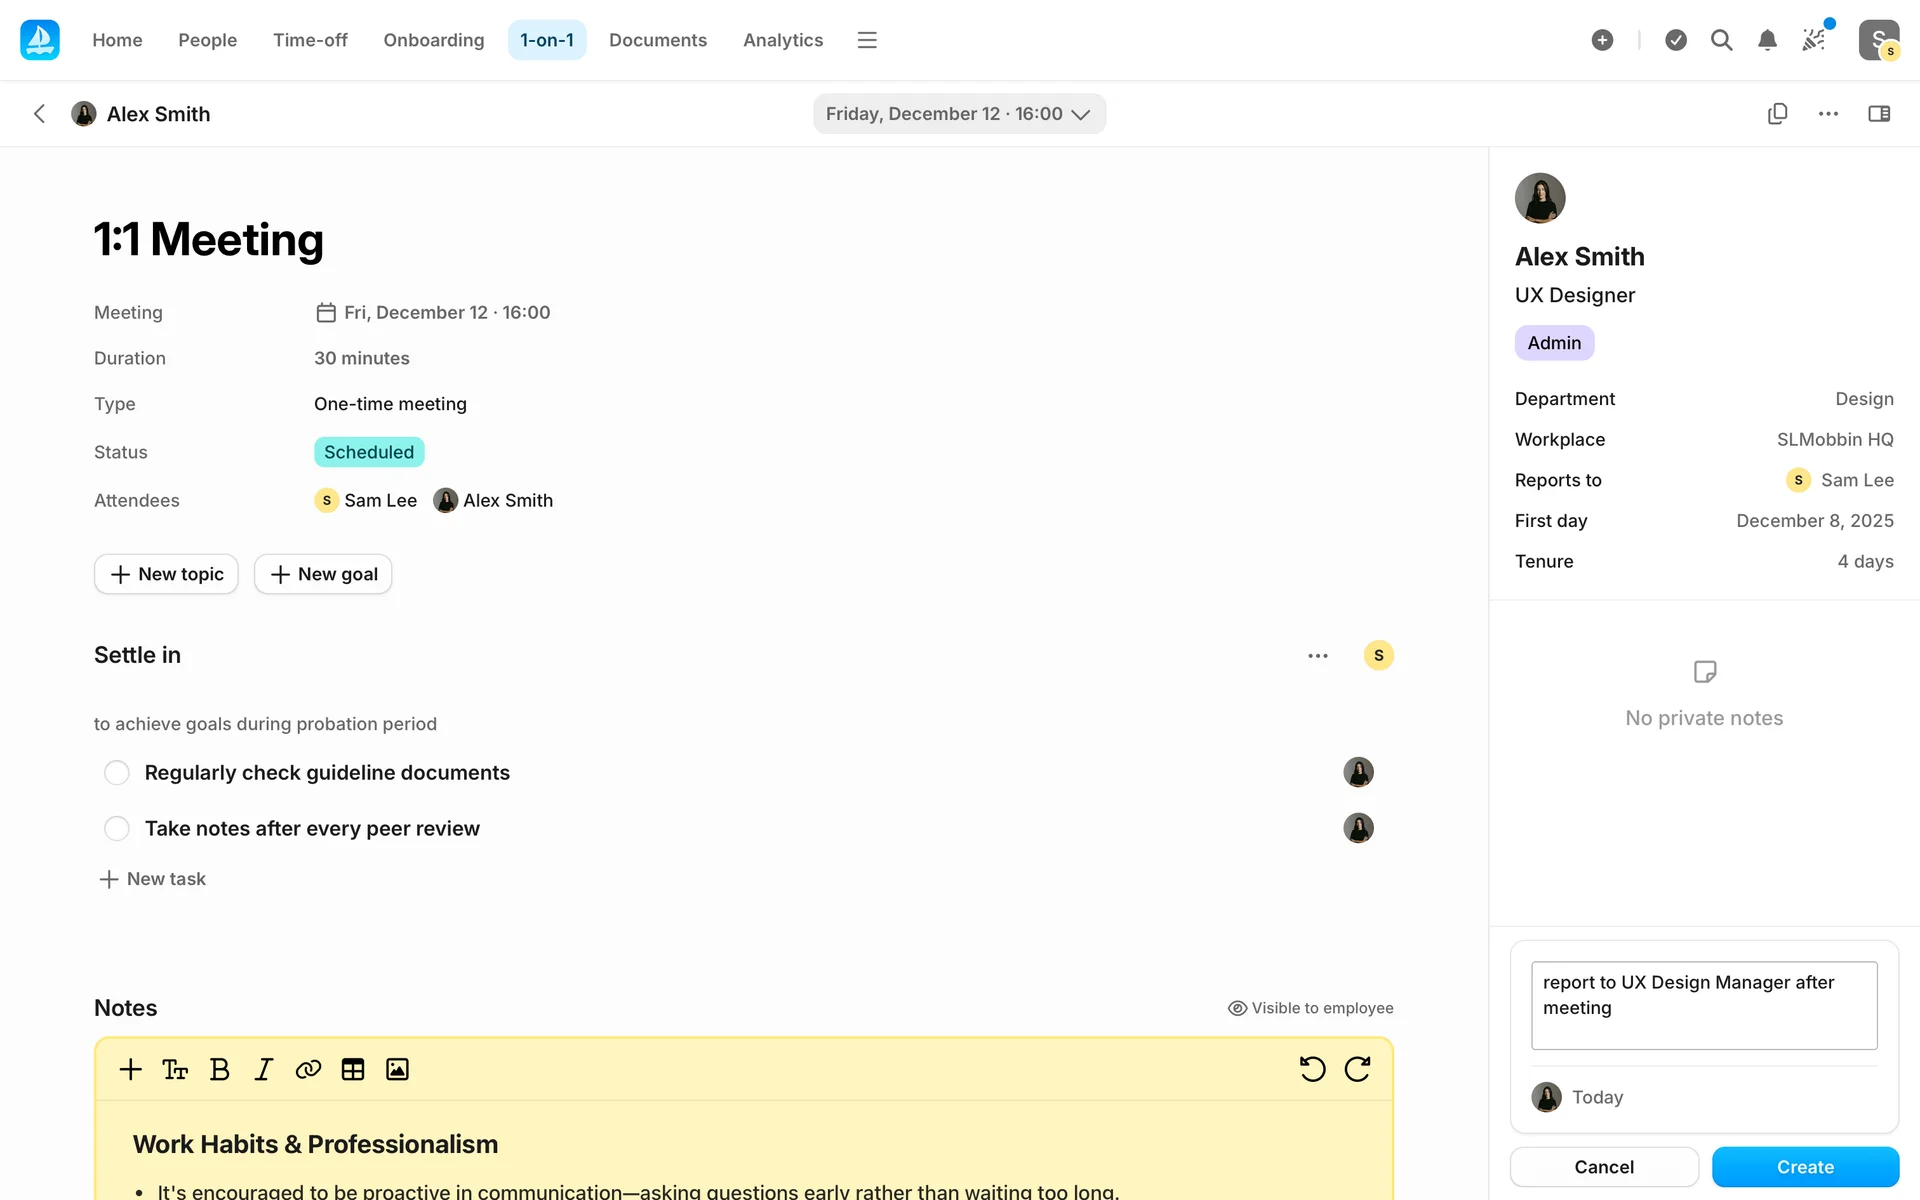This screenshot has height=1200, width=1920.
Task: Expand the Friday, December 12 date dropdown
Action: point(959,114)
